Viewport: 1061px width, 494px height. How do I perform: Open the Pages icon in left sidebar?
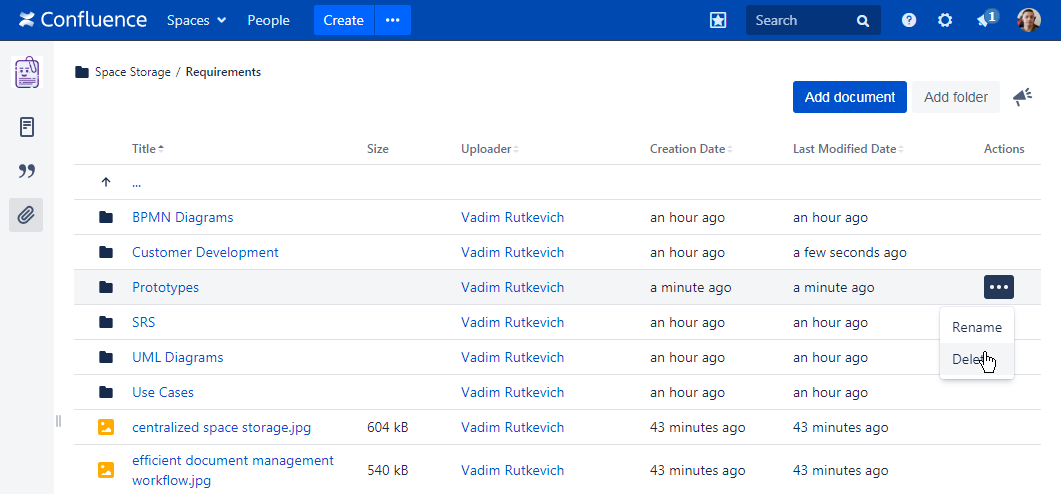point(27,127)
